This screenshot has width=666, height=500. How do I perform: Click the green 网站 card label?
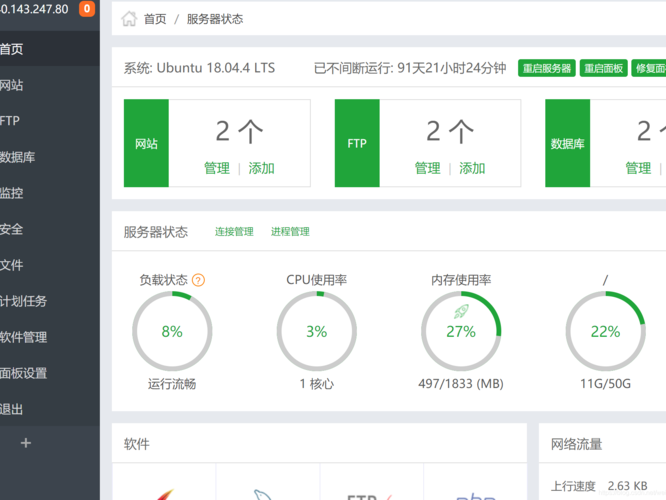click(146, 143)
